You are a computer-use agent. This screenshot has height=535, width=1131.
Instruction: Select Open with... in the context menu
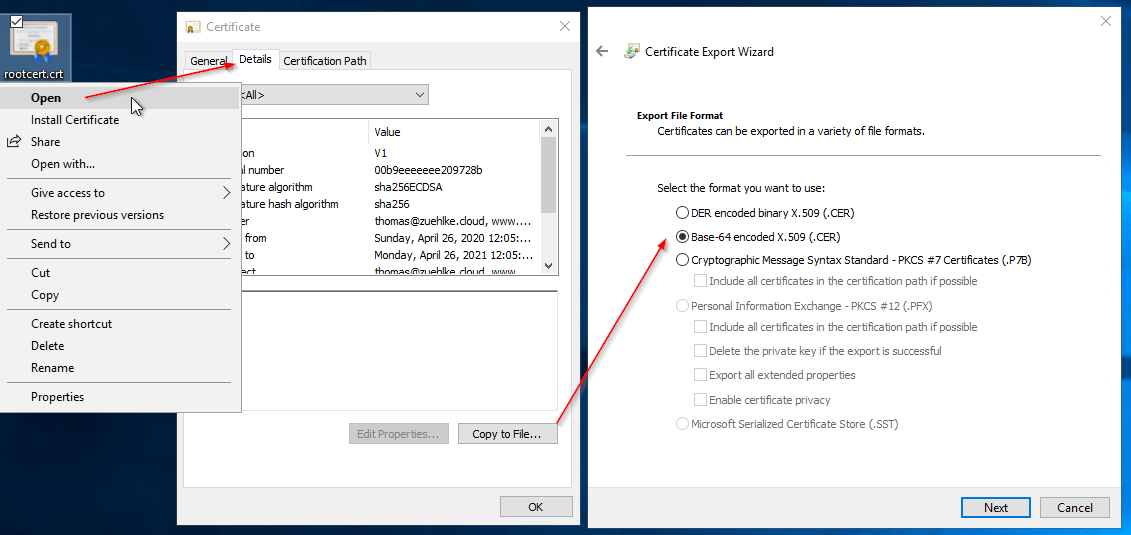coord(120,164)
